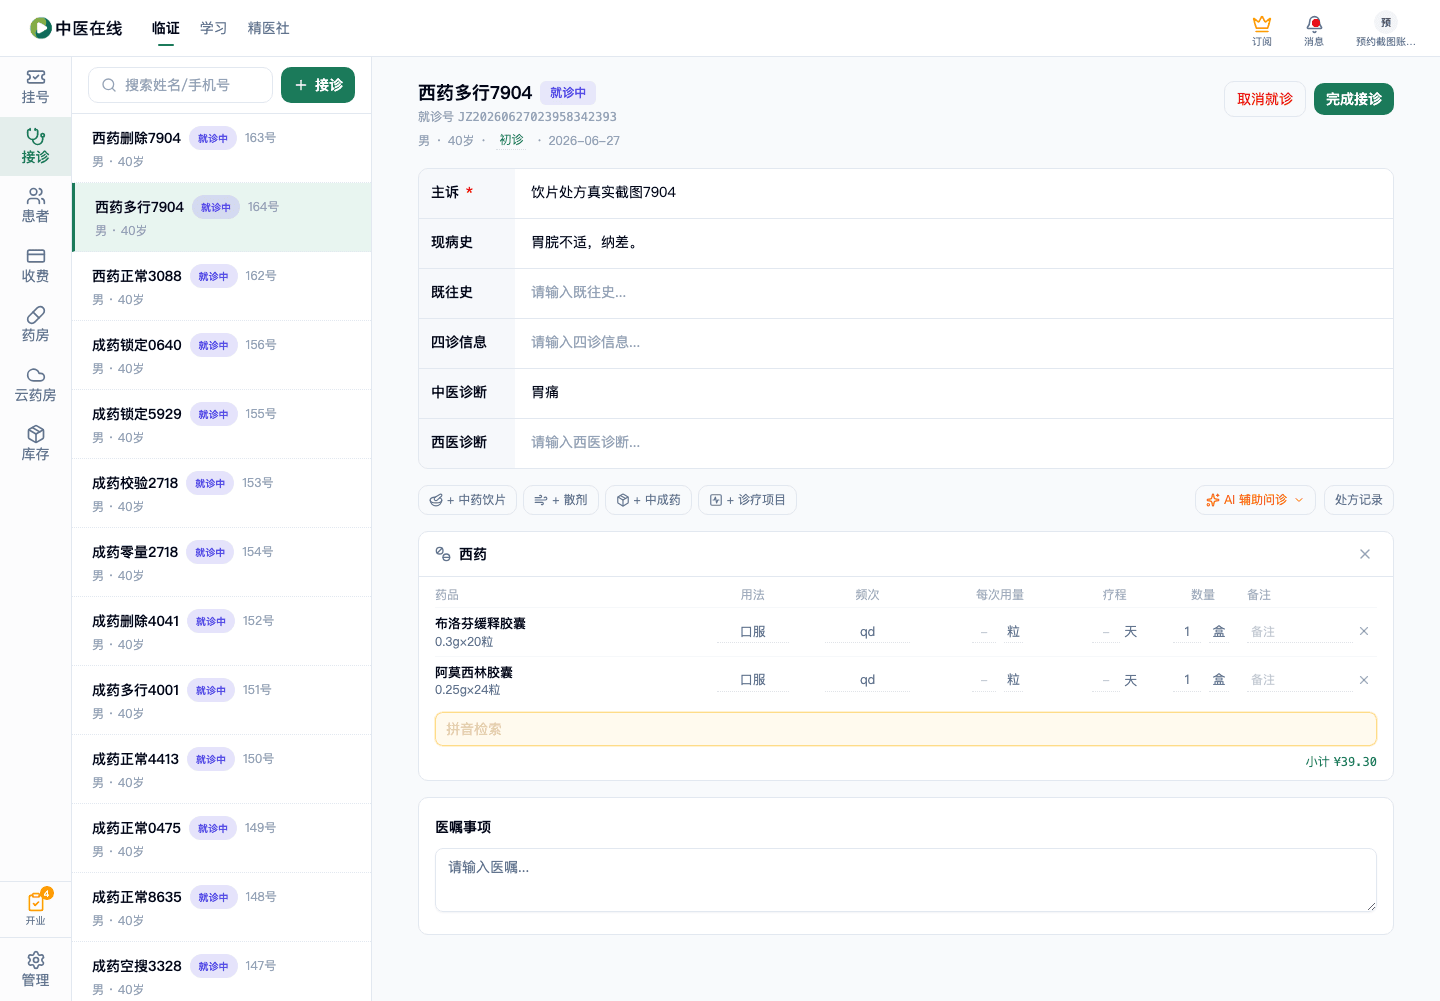
Task: Add a 中药饮片 prescription
Action: (x=467, y=500)
